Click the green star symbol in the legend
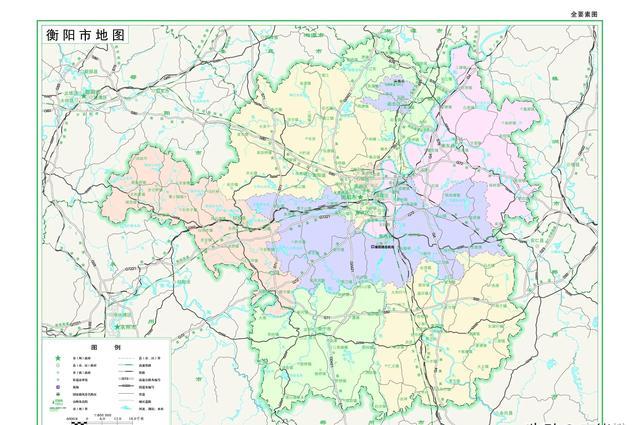640x425 pixels. point(58,357)
